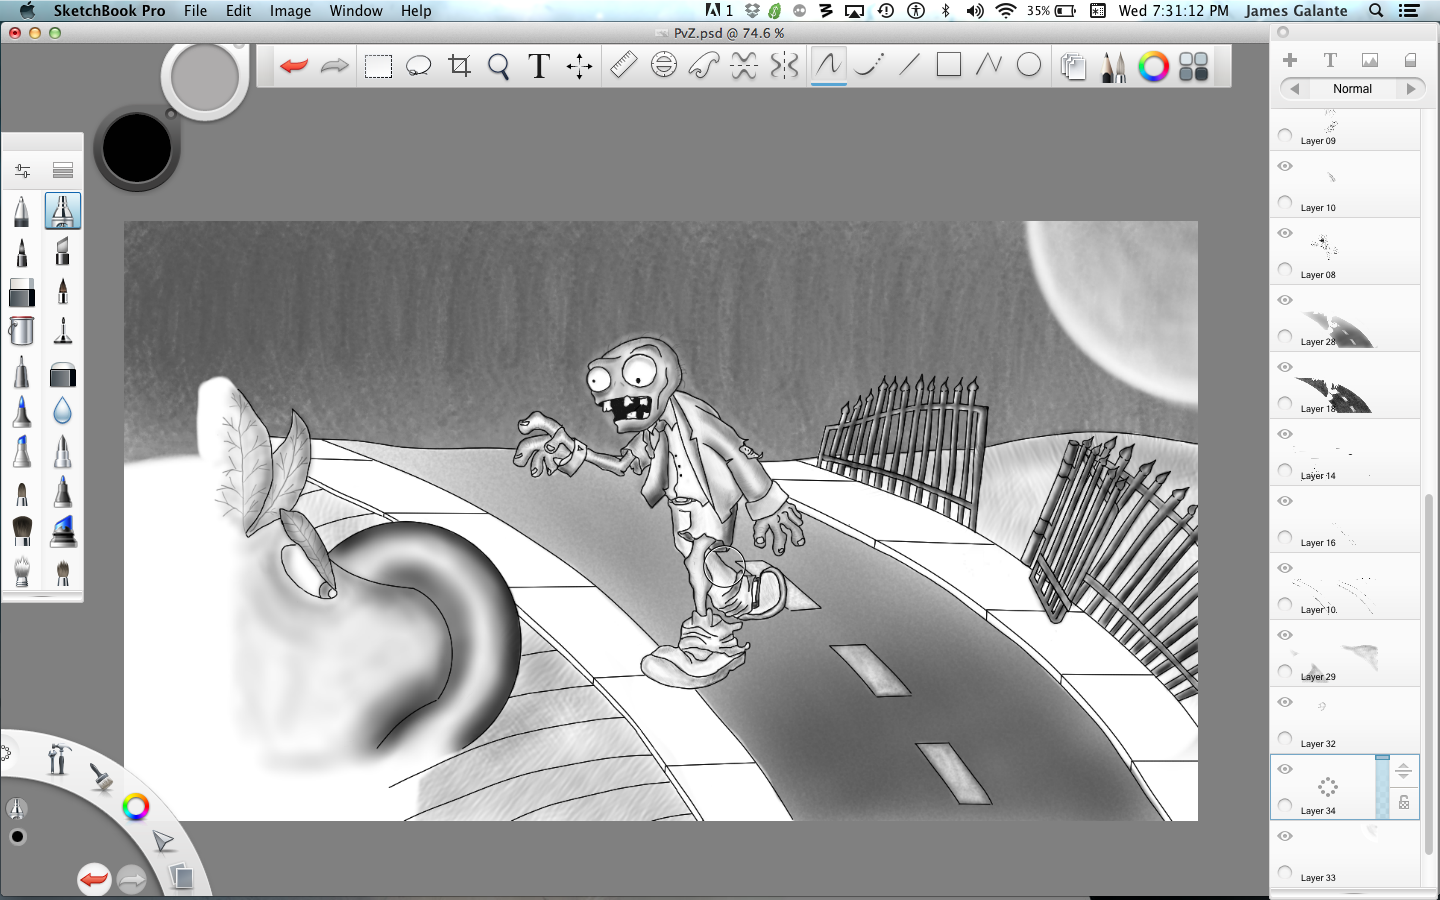1440x900 pixels.
Task: Open the File menu
Action: pyautogui.click(x=195, y=11)
